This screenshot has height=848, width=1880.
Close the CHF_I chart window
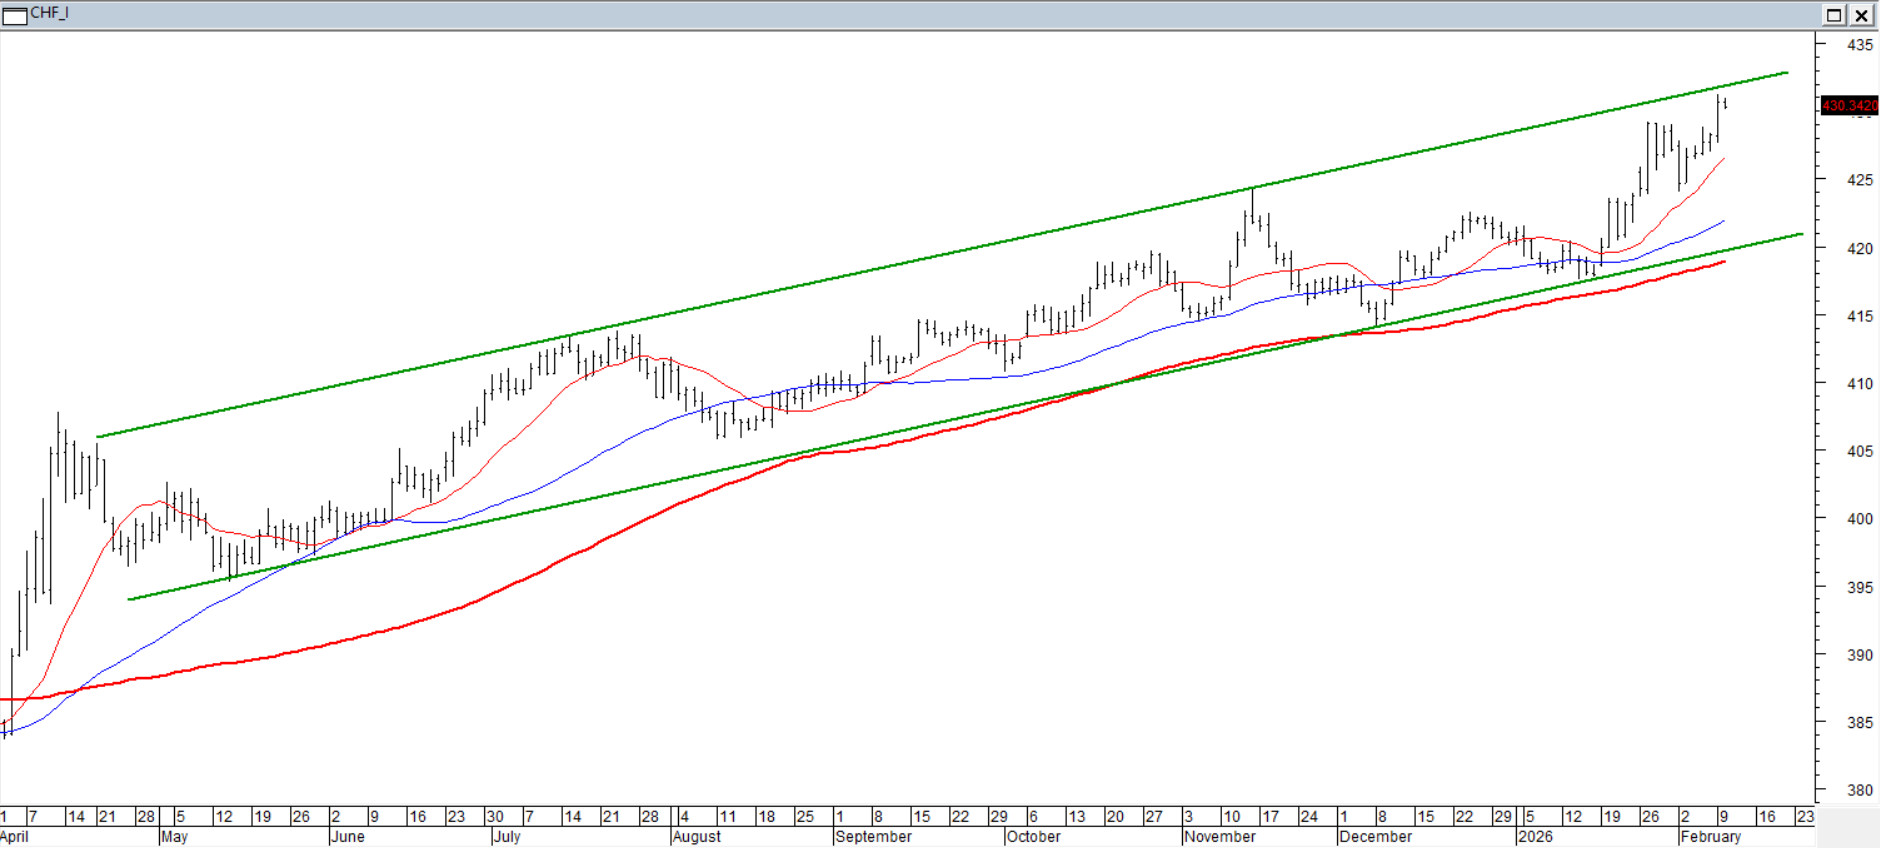coord(1861,14)
